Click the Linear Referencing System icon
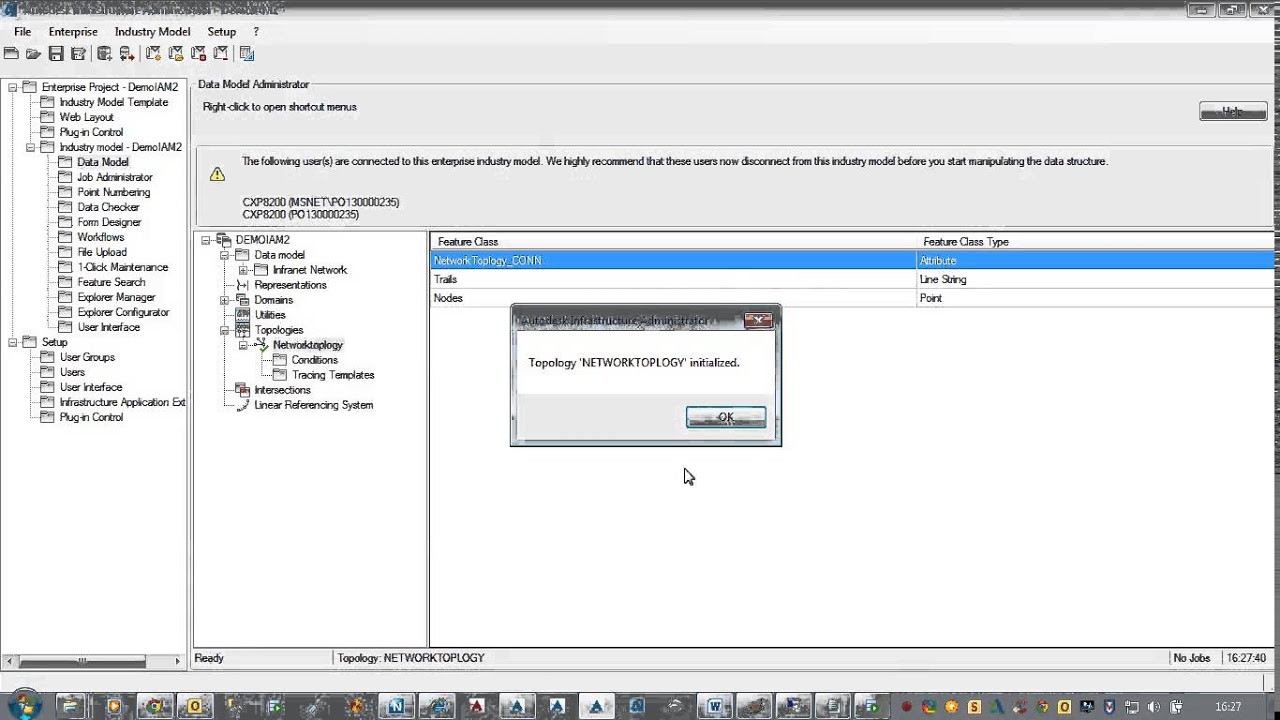 pos(242,405)
